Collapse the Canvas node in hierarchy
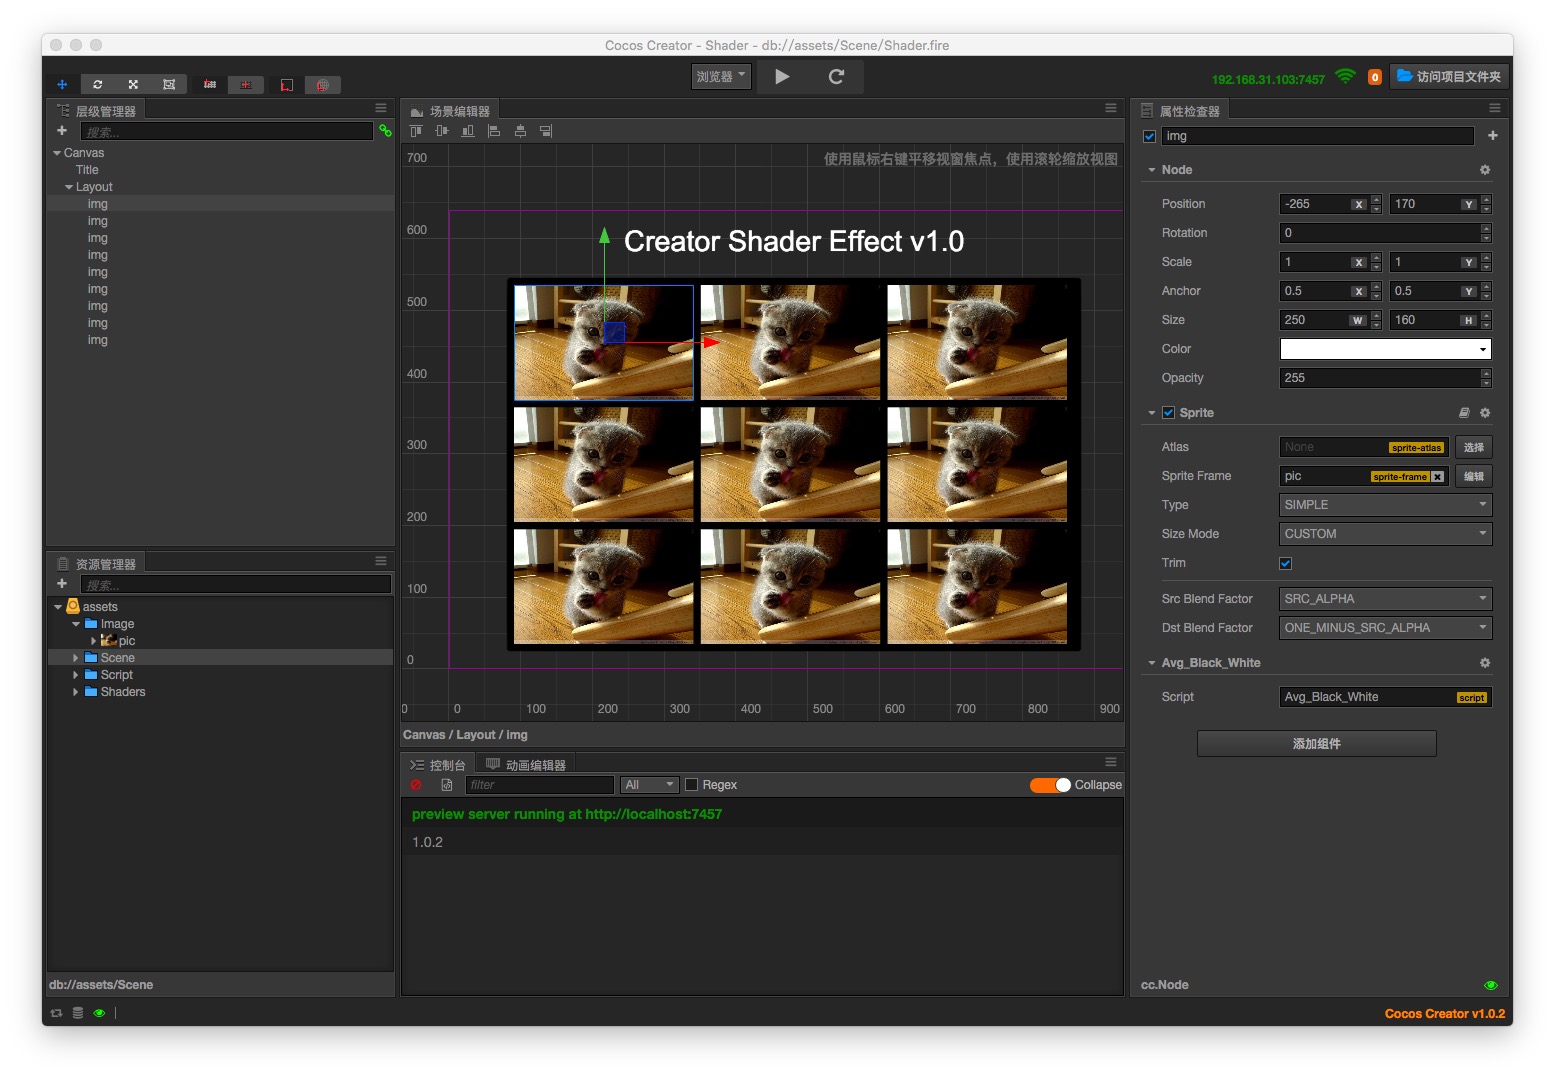 pyautogui.click(x=57, y=153)
